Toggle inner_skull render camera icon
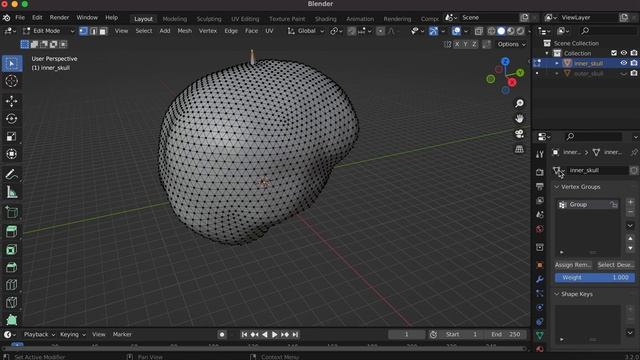The height and width of the screenshot is (360, 640). pyautogui.click(x=633, y=63)
